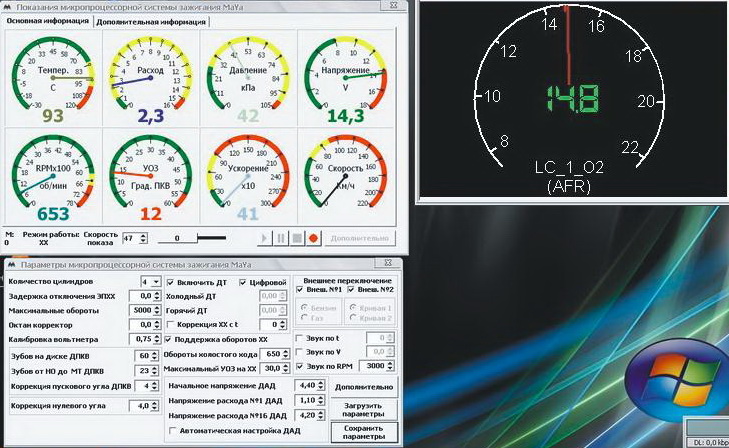Image resolution: width=729 pixels, height=448 pixels.
Task: Click the play button in playback controls
Action: (x=264, y=239)
